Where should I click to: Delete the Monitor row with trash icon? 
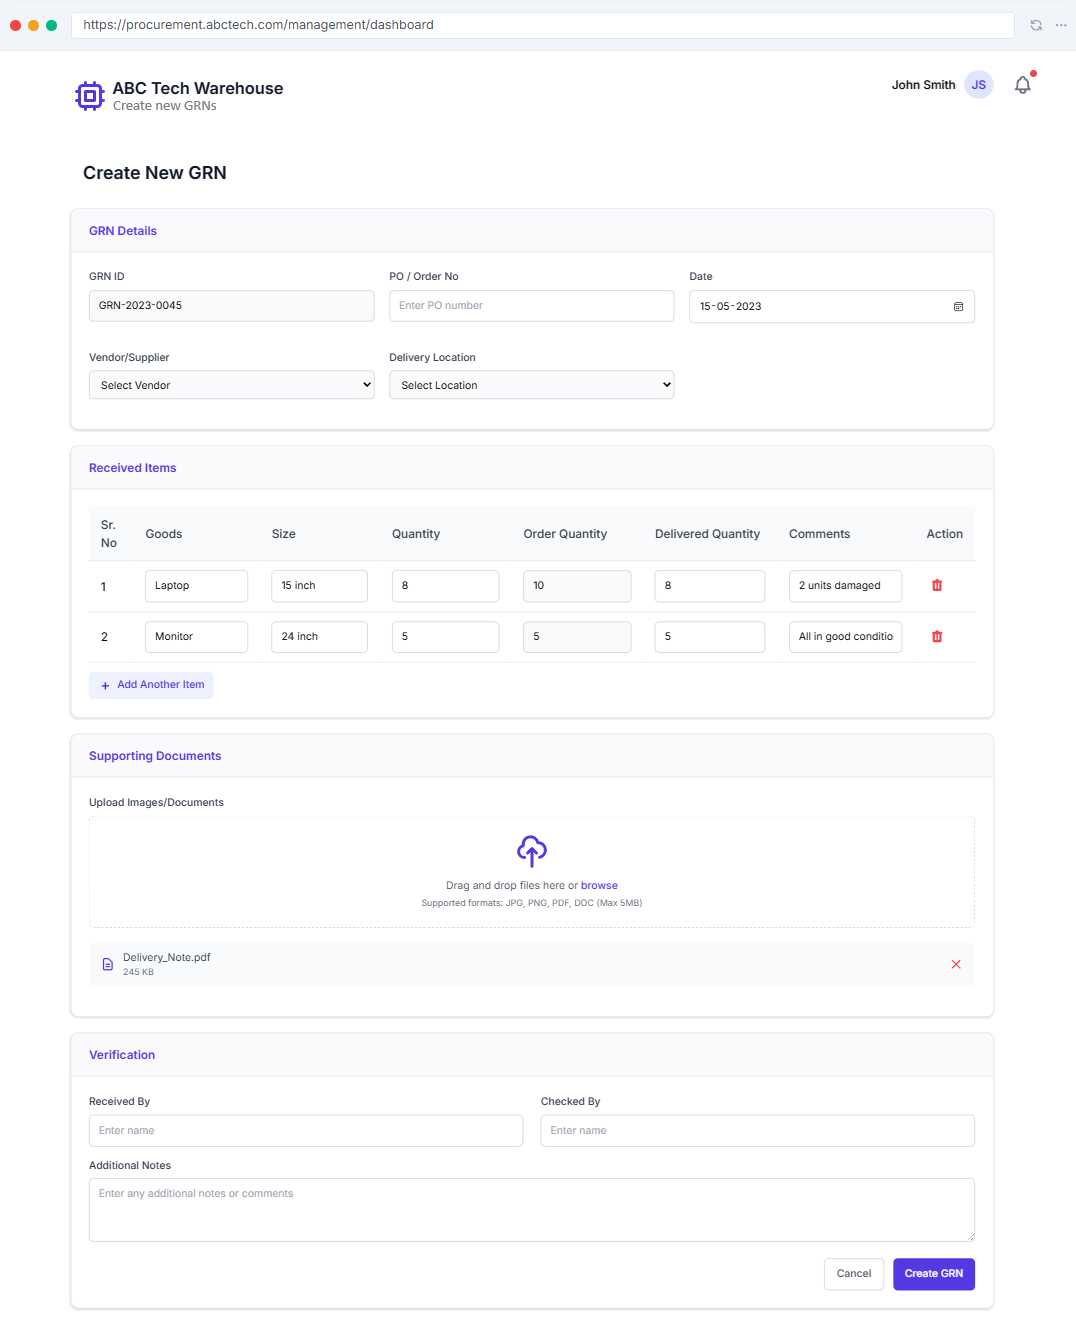coord(937,637)
